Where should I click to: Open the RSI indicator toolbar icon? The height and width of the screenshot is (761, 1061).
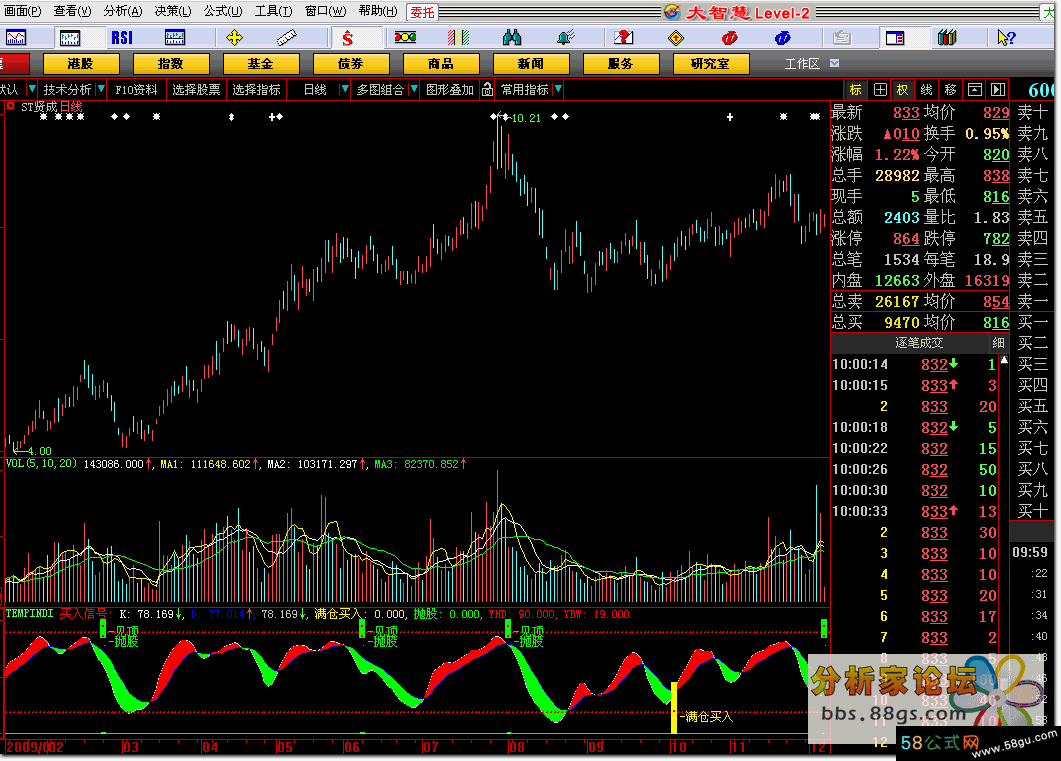[x=122, y=38]
